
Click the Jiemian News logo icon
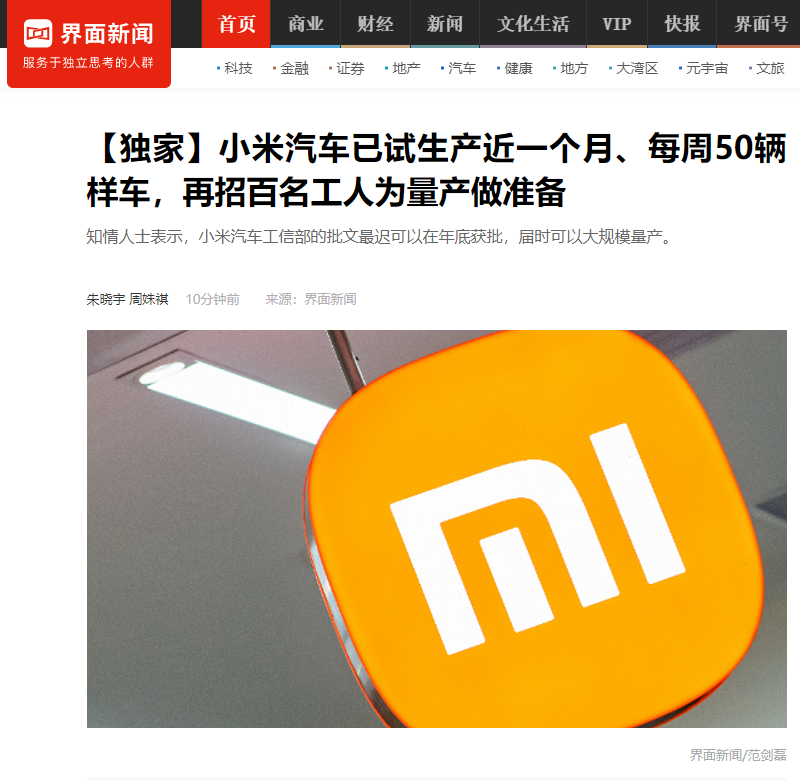pyautogui.click(x=38, y=34)
